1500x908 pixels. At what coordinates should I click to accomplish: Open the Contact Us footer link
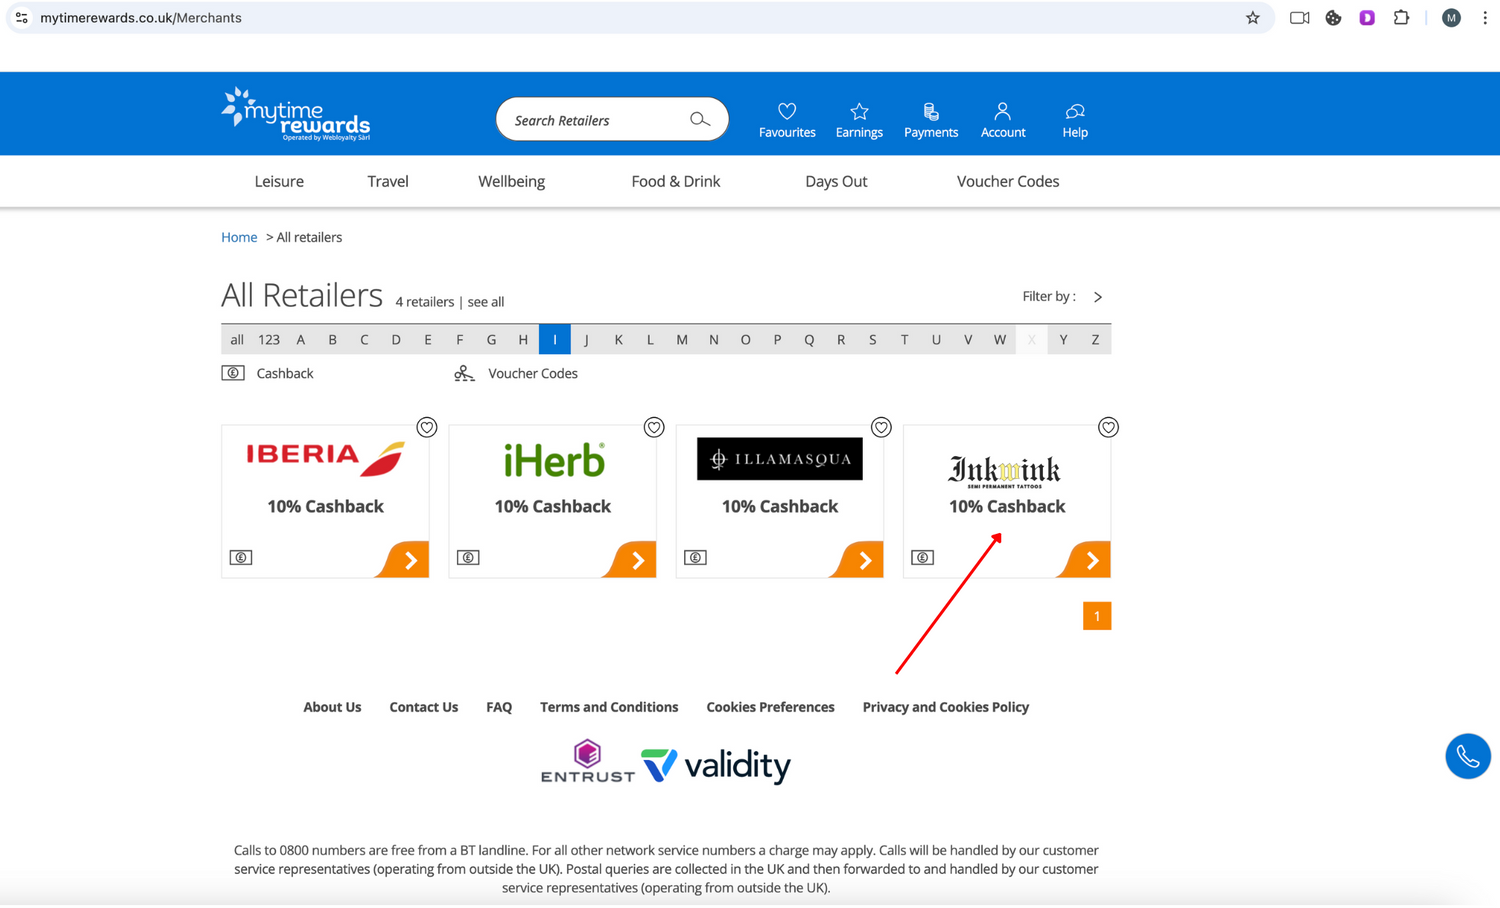pos(424,707)
